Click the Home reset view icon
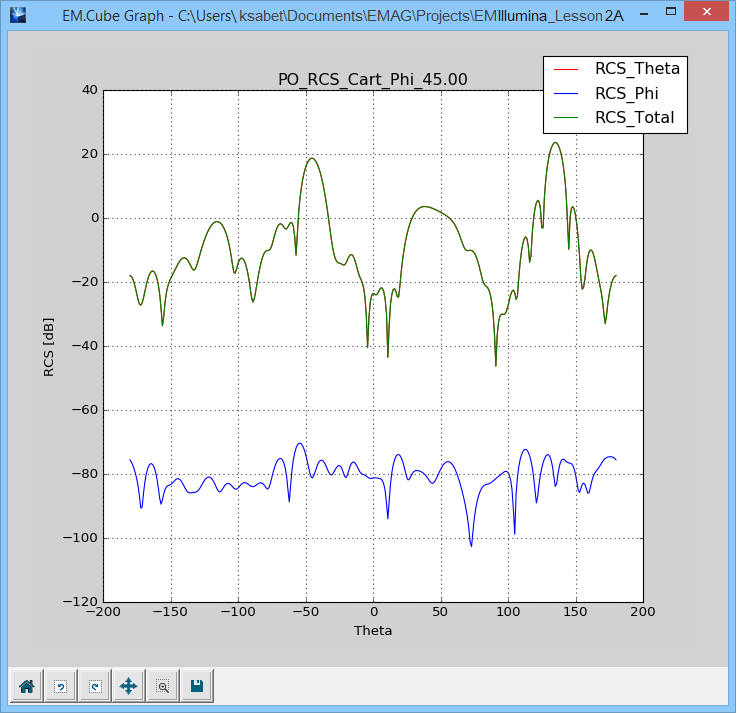 coord(27,686)
